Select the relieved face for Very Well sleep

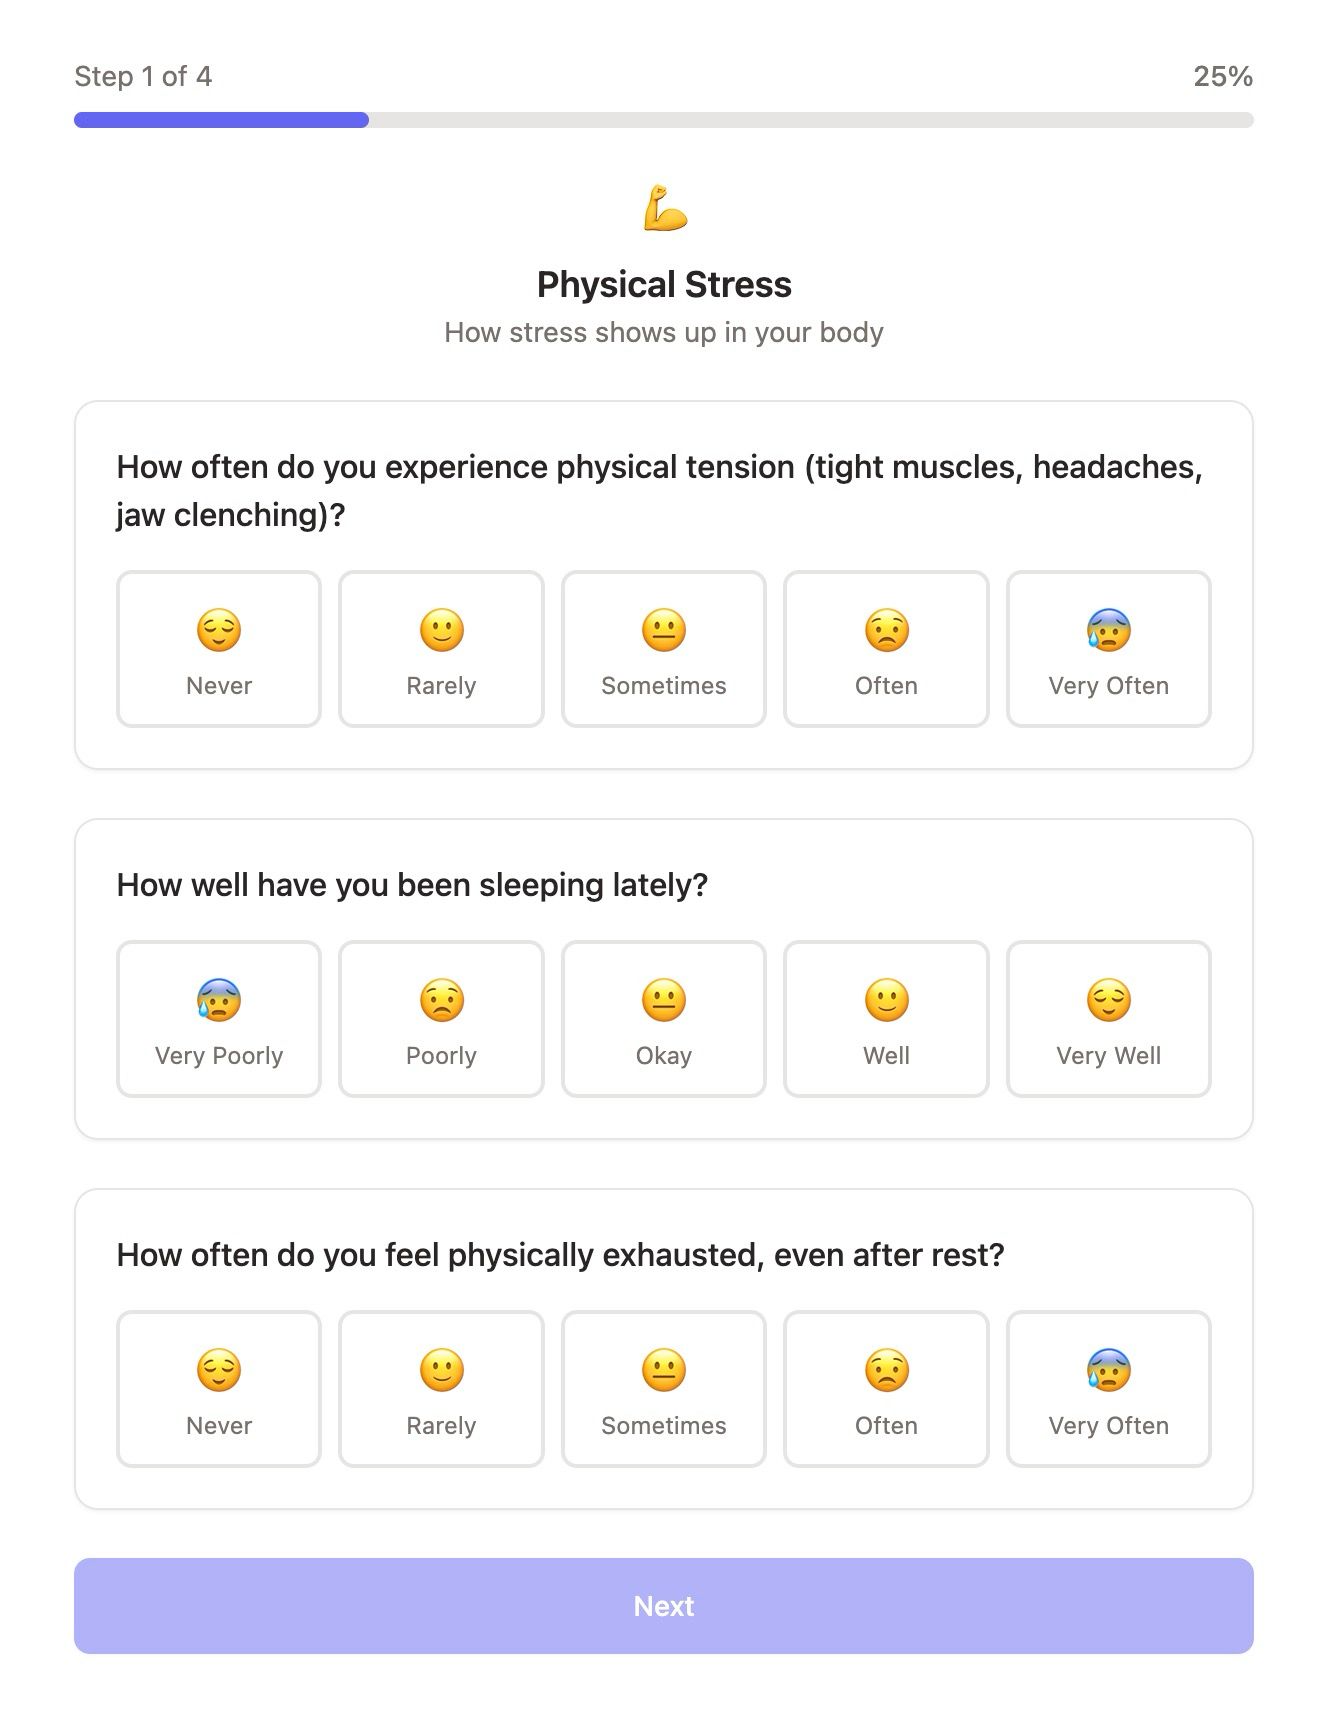[x=1109, y=1001]
